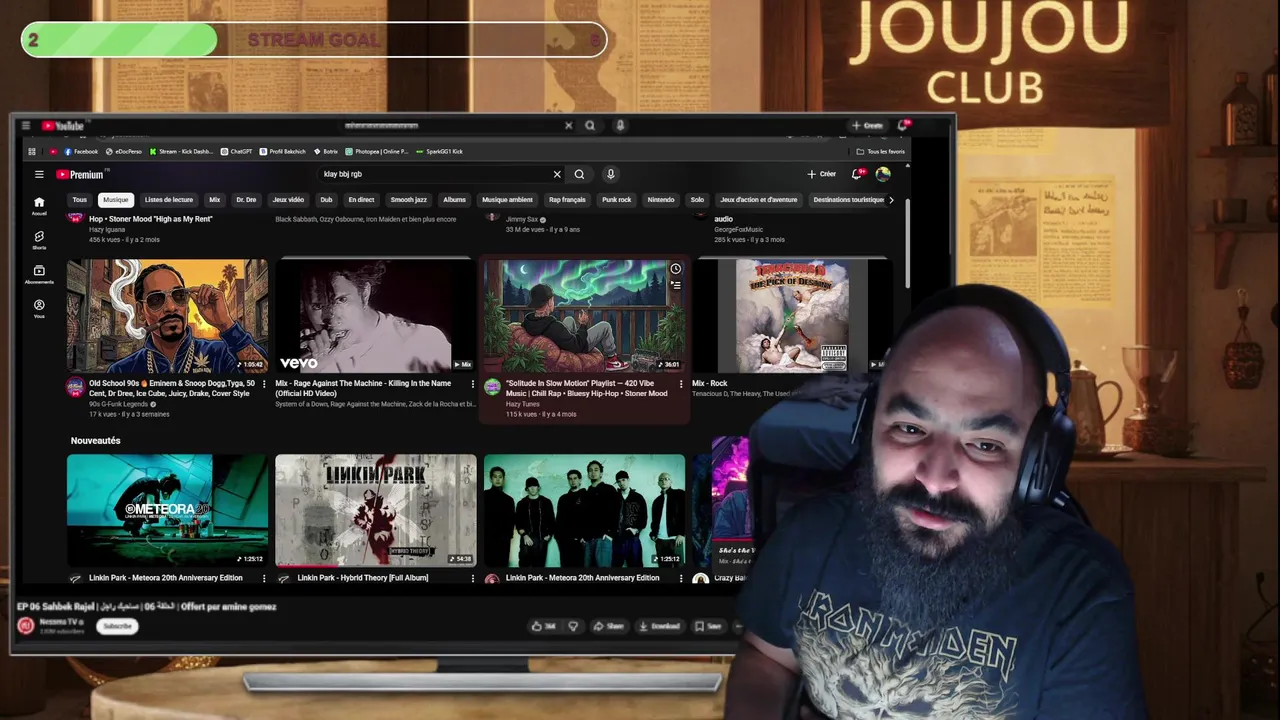Open the Meteora20 logo thumbnail
Screen dimensions: 1280x720
pos(167,510)
